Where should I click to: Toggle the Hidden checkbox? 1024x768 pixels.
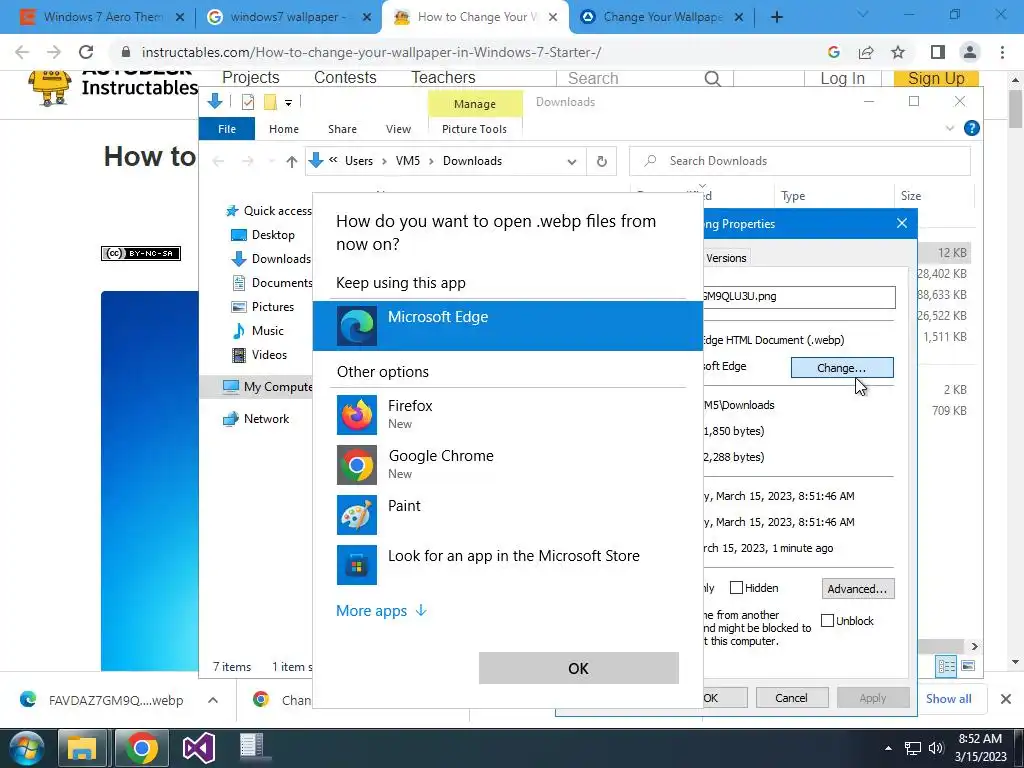736,588
